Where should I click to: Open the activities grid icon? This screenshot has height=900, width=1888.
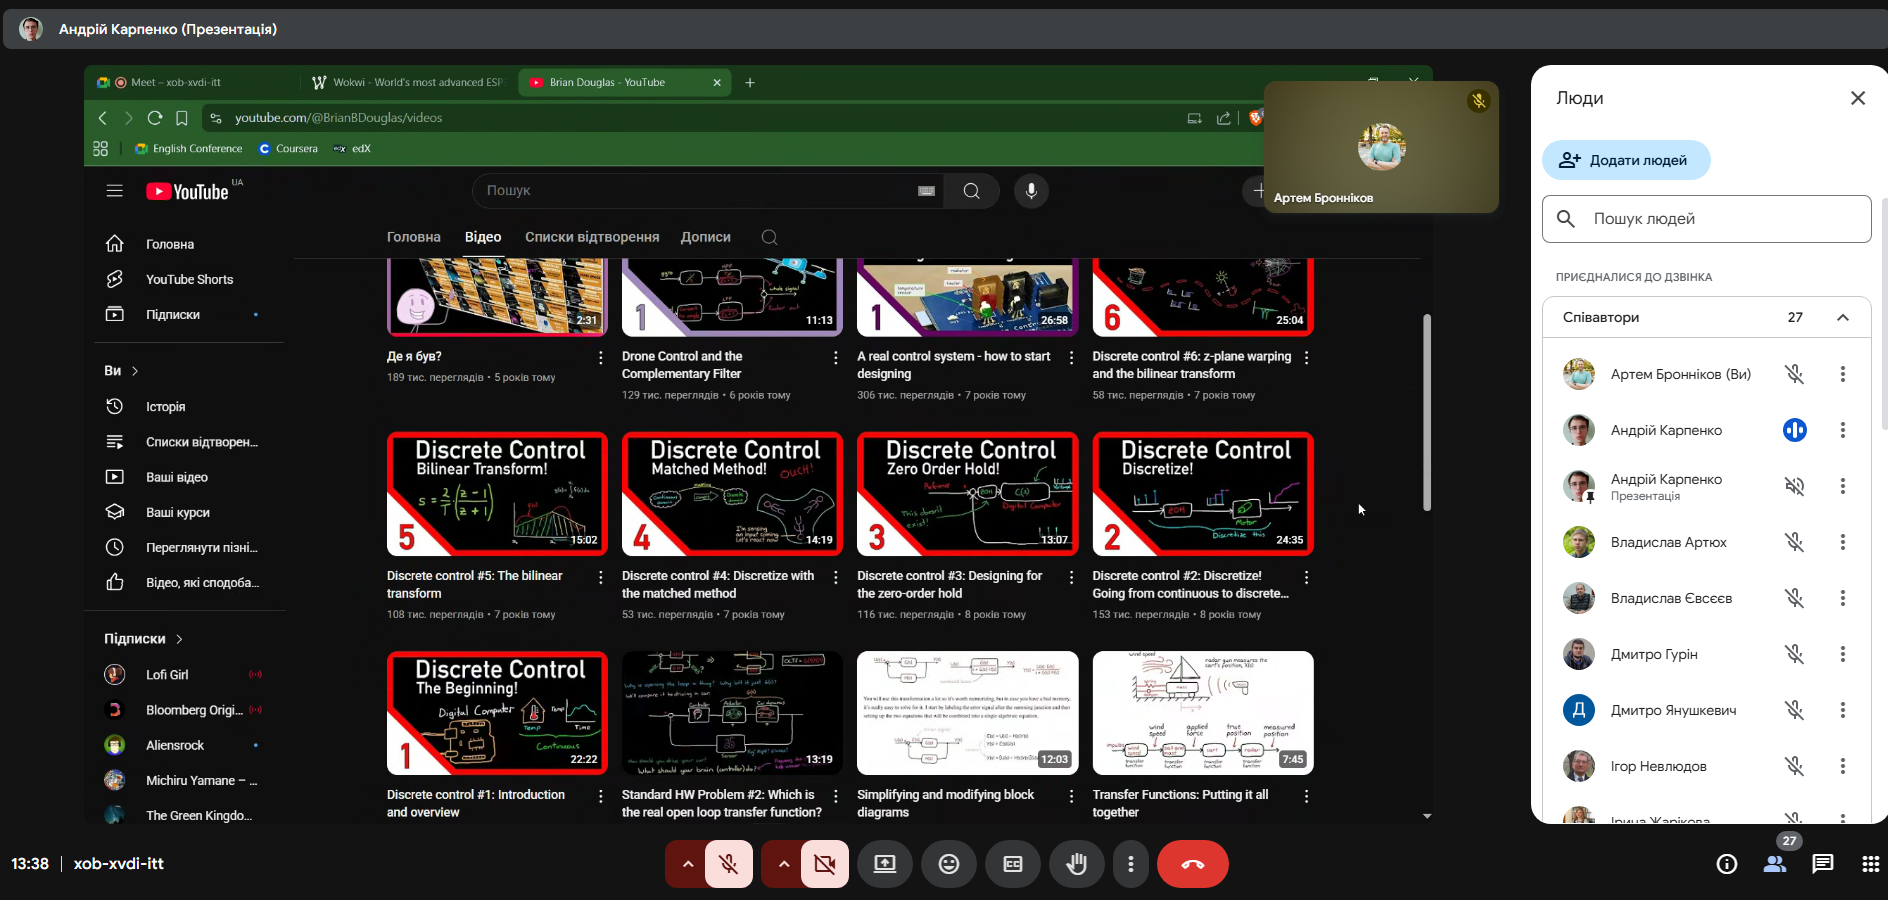[x=1870, y=864]
